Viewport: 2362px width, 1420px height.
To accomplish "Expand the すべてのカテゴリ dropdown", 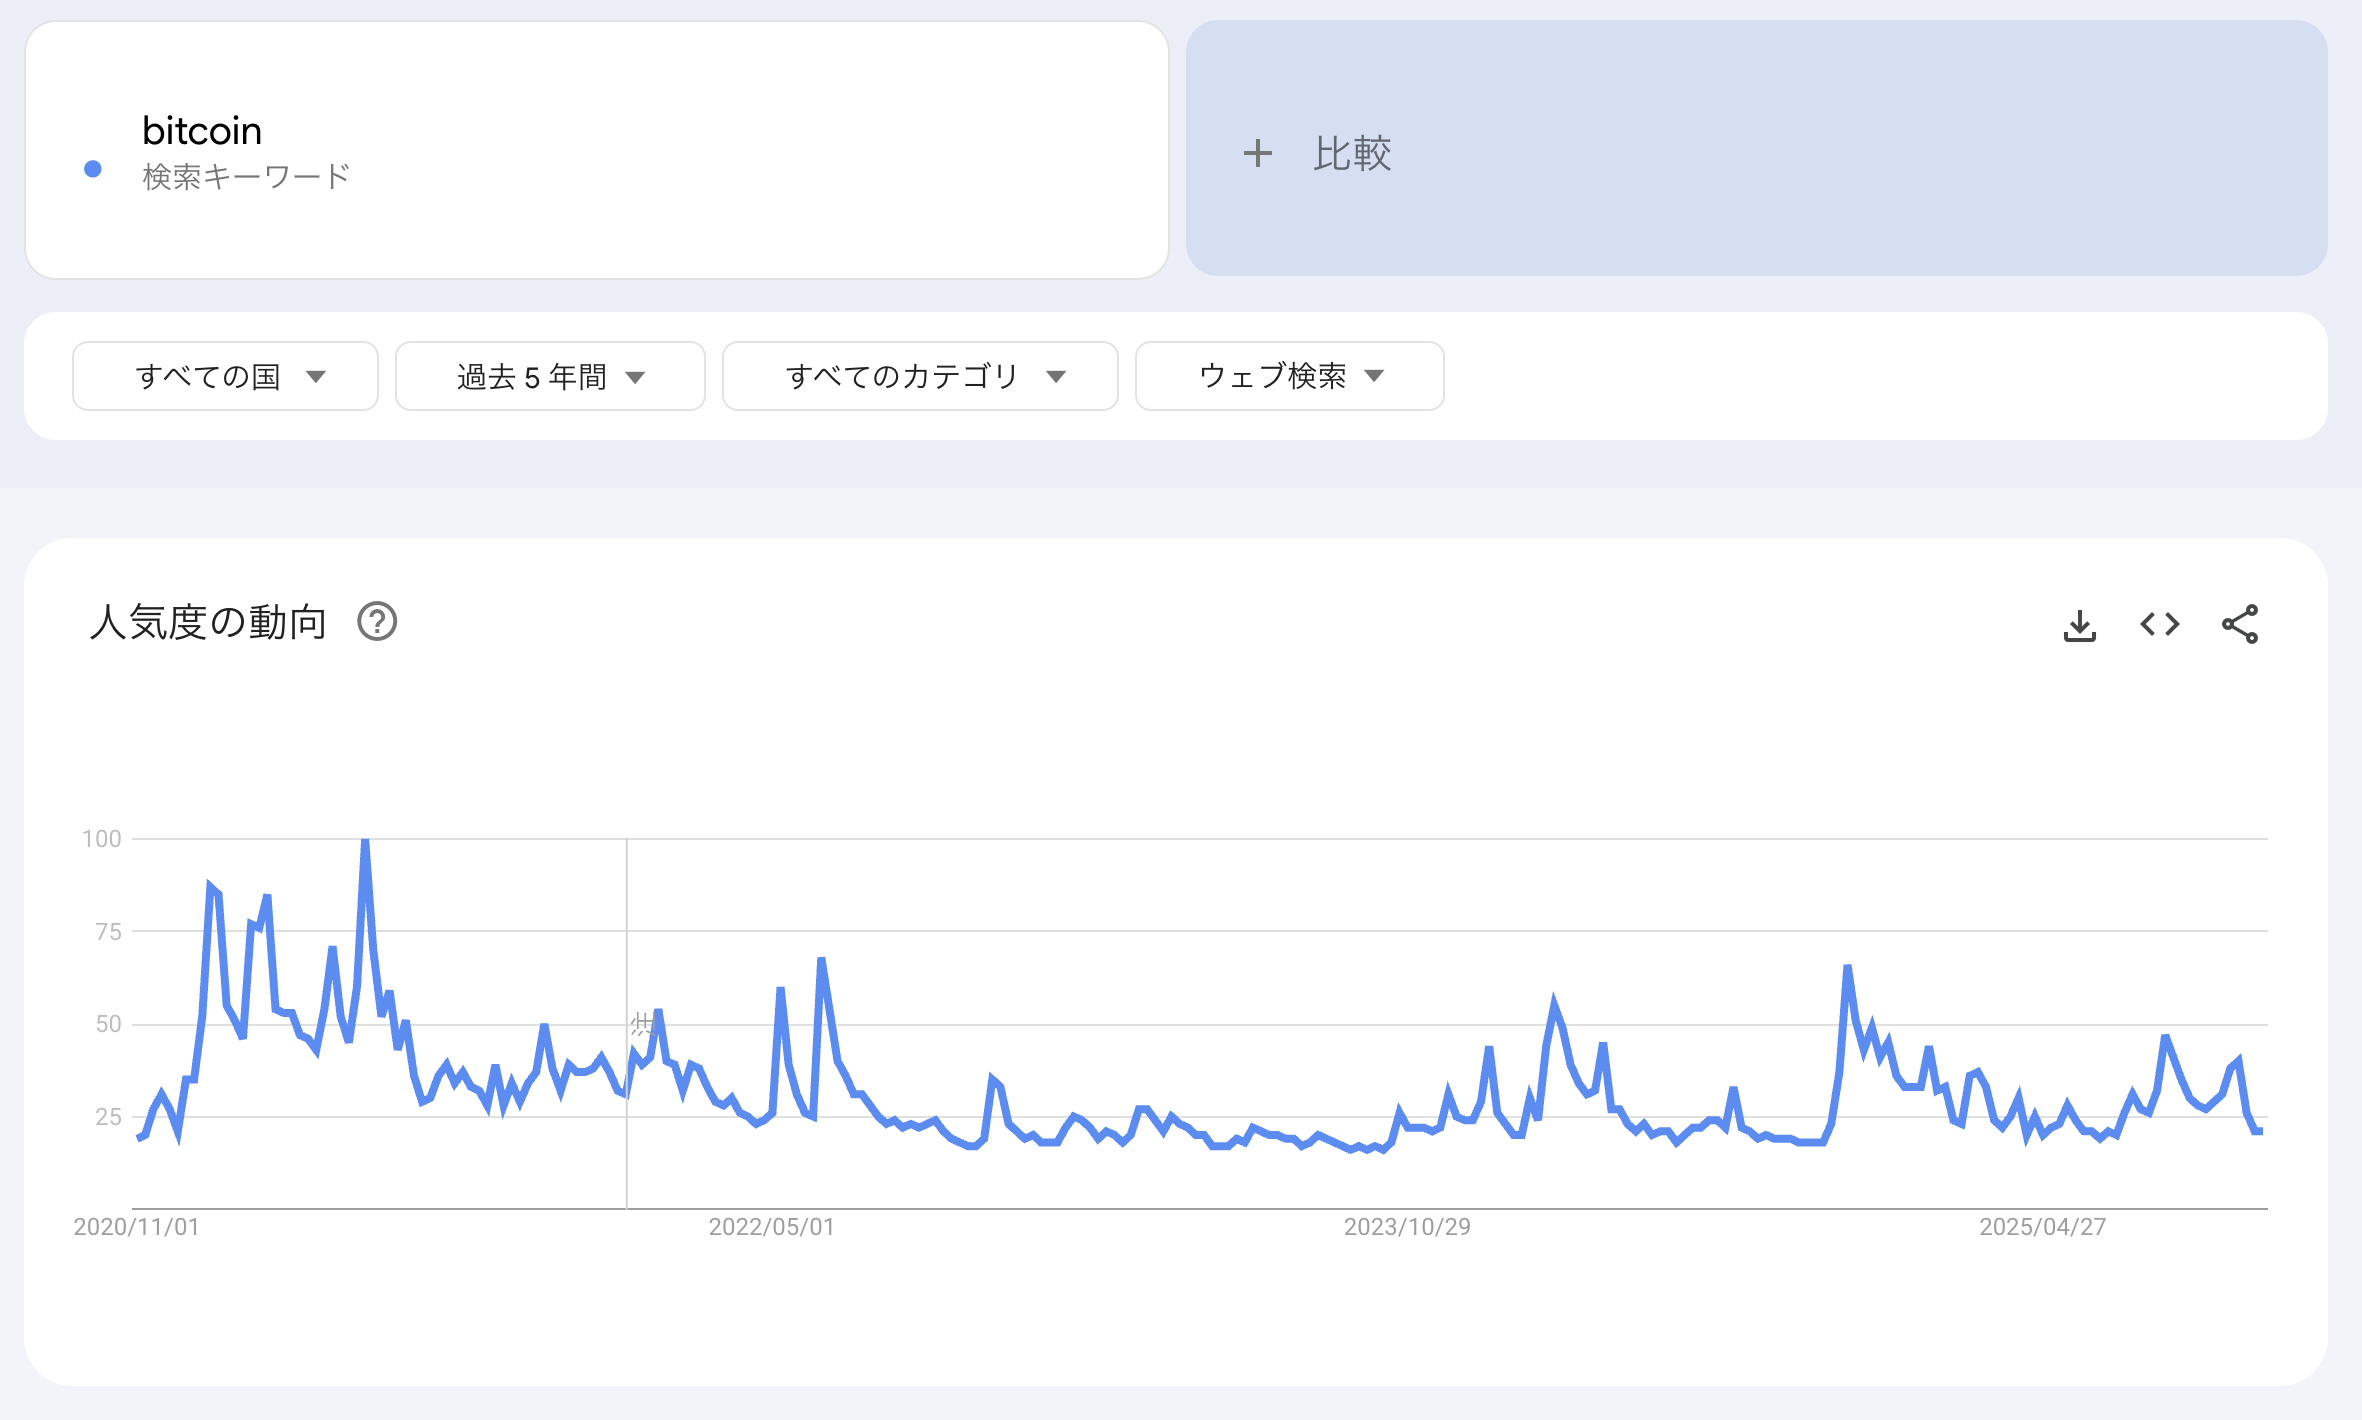I will pyautogui.click(x=920, y=376).
